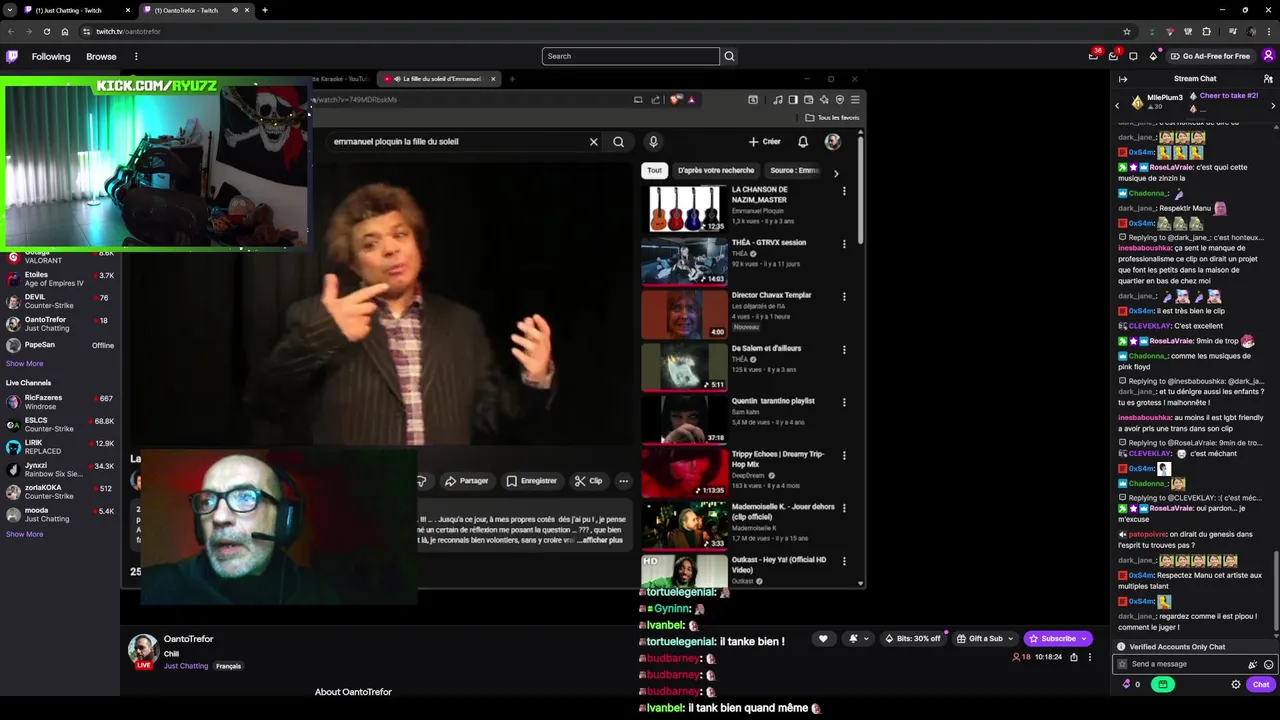The width and height of the screenshot is (1280, 720).
Task: Open the browser media control icon
Action: click(x=1232, y=31)
